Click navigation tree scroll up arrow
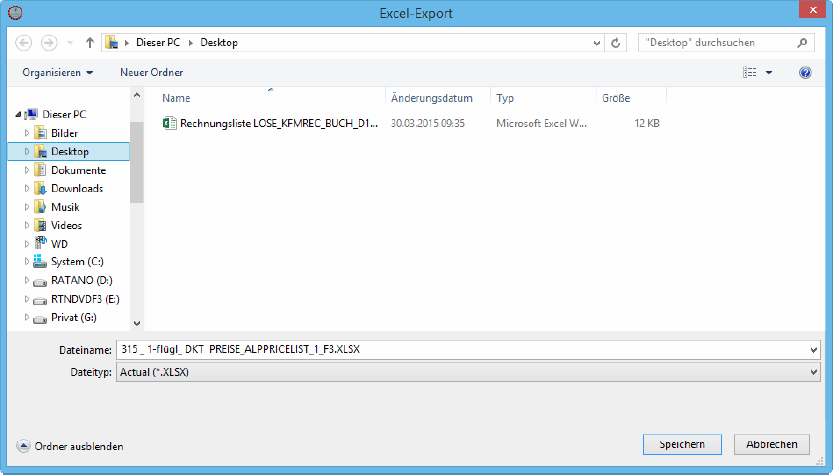The image size is (833, 475). click(x=137, y=96)
